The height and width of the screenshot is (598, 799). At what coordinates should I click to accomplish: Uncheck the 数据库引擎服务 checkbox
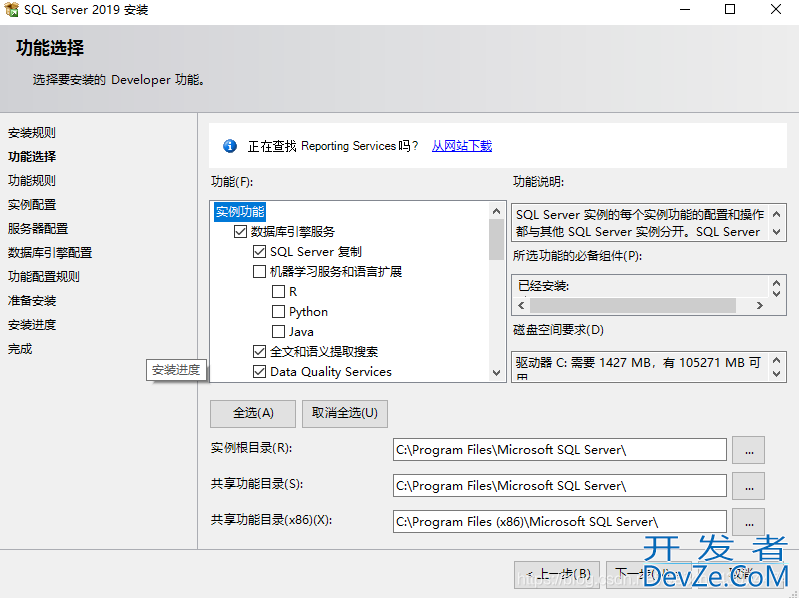(240, 231)
